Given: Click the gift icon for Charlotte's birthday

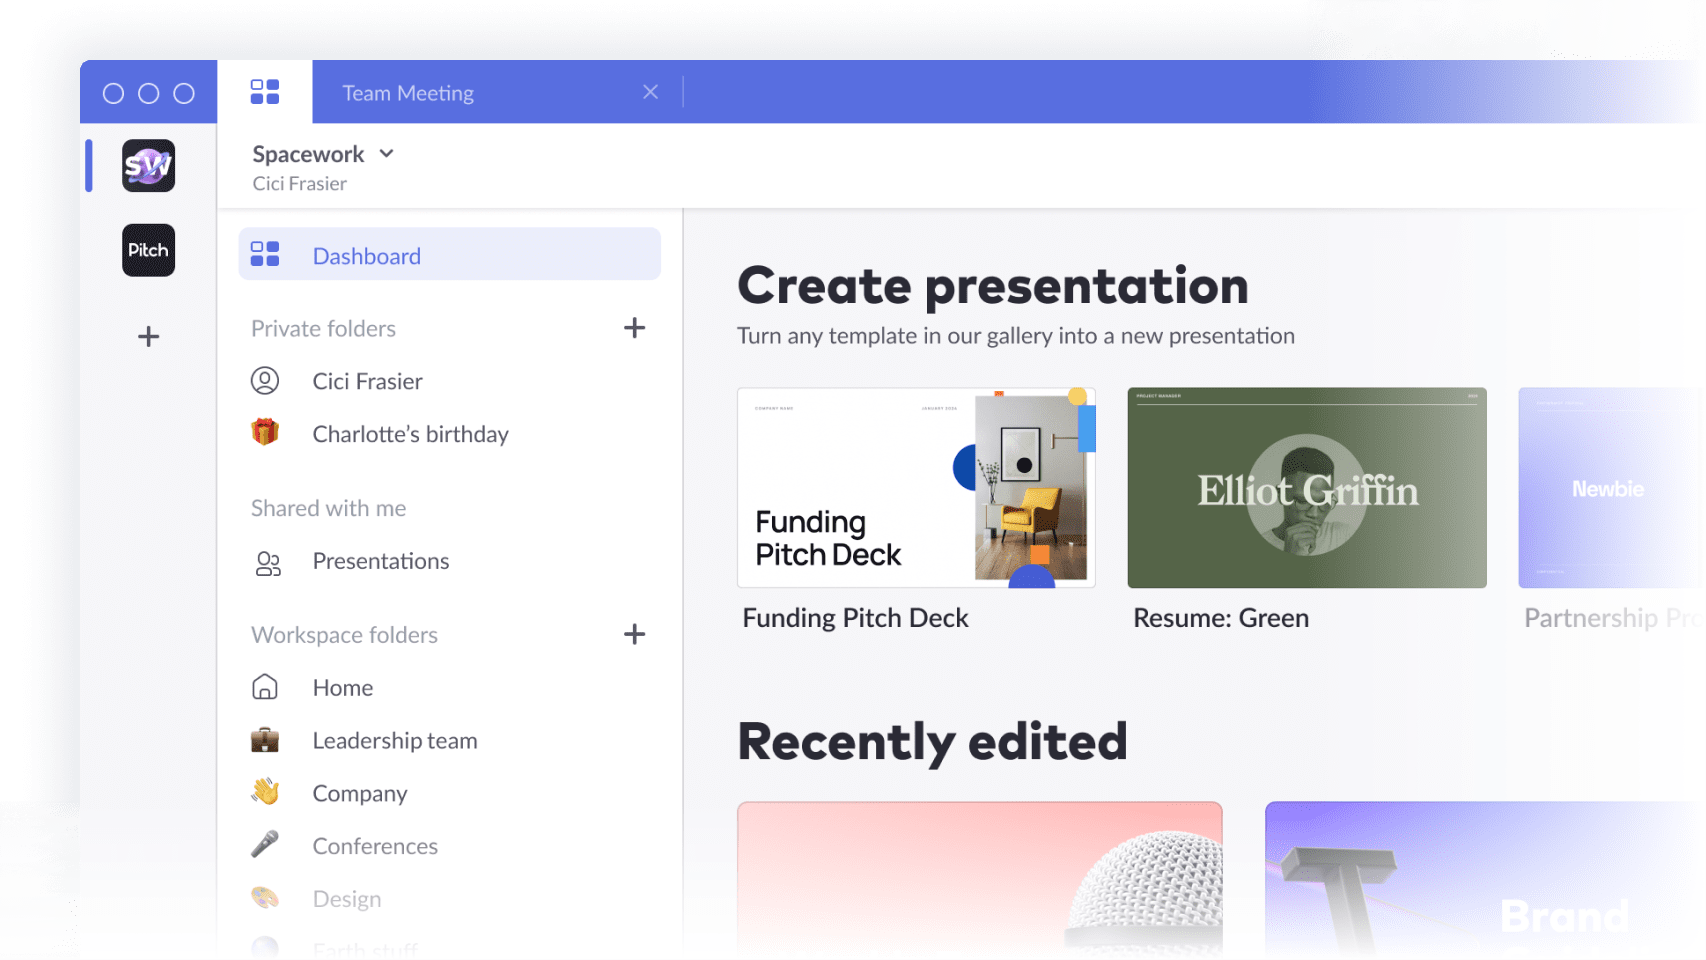Looking at the screenshot, I should [x=265, y=432].
